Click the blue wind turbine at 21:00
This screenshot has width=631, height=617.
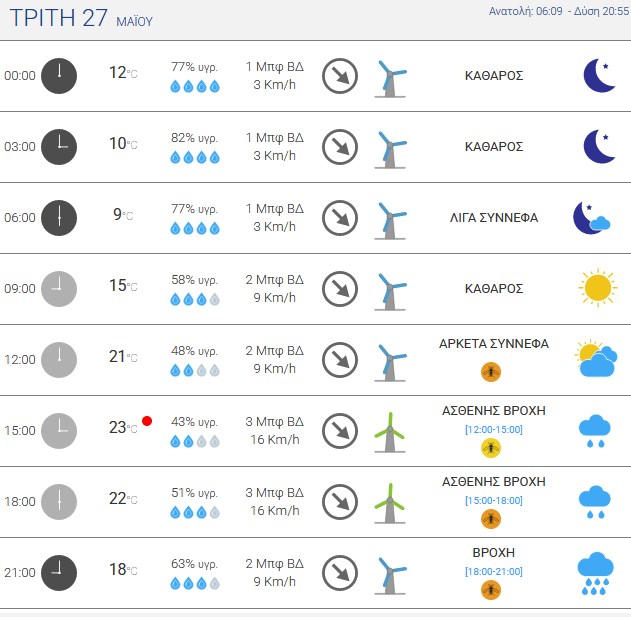(x=390, y=575)
